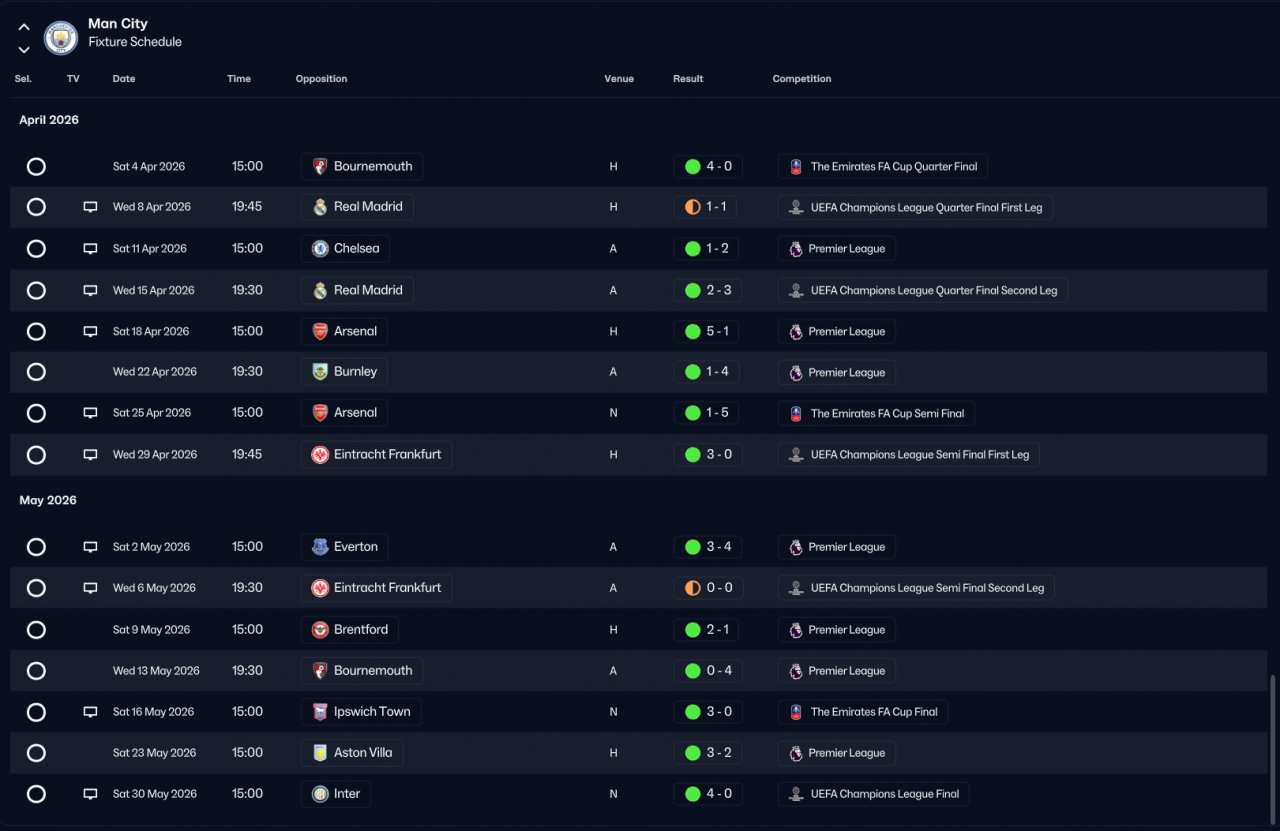Select the Everton fixture radio button
The height and width of the screenshot is (831, 1280).
pyautogui.click(x=36, y=547)
